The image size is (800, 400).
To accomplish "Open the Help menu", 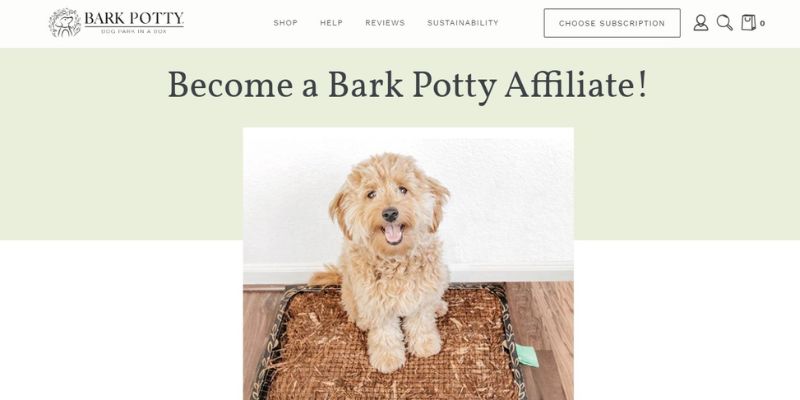I will coord(331,23).
